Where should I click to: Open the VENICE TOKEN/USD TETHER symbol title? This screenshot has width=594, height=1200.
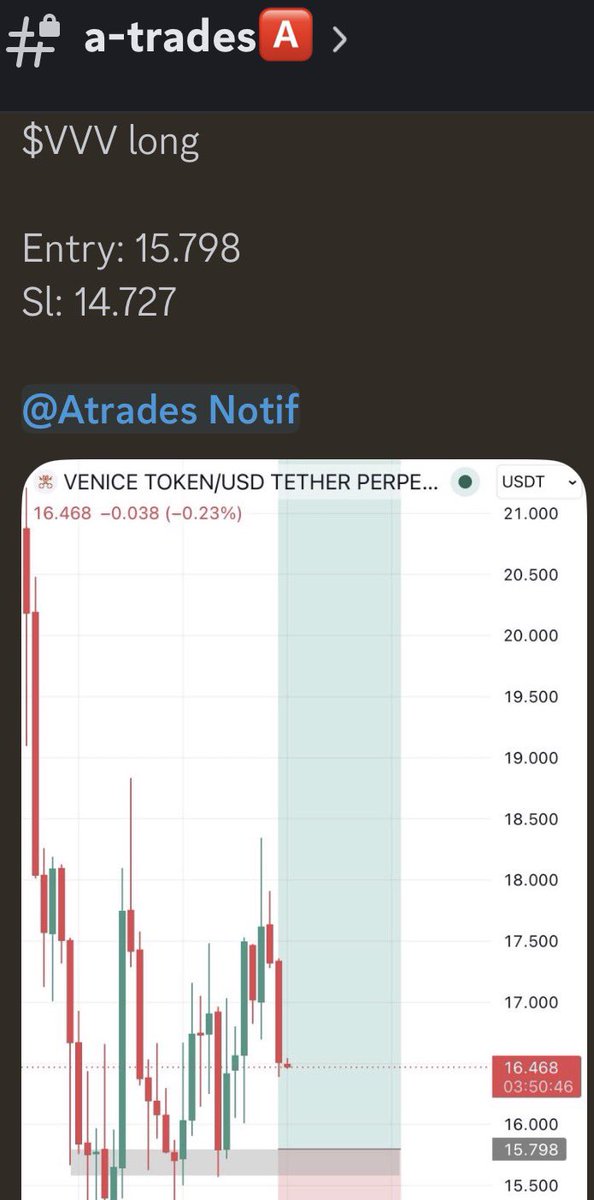250,482
